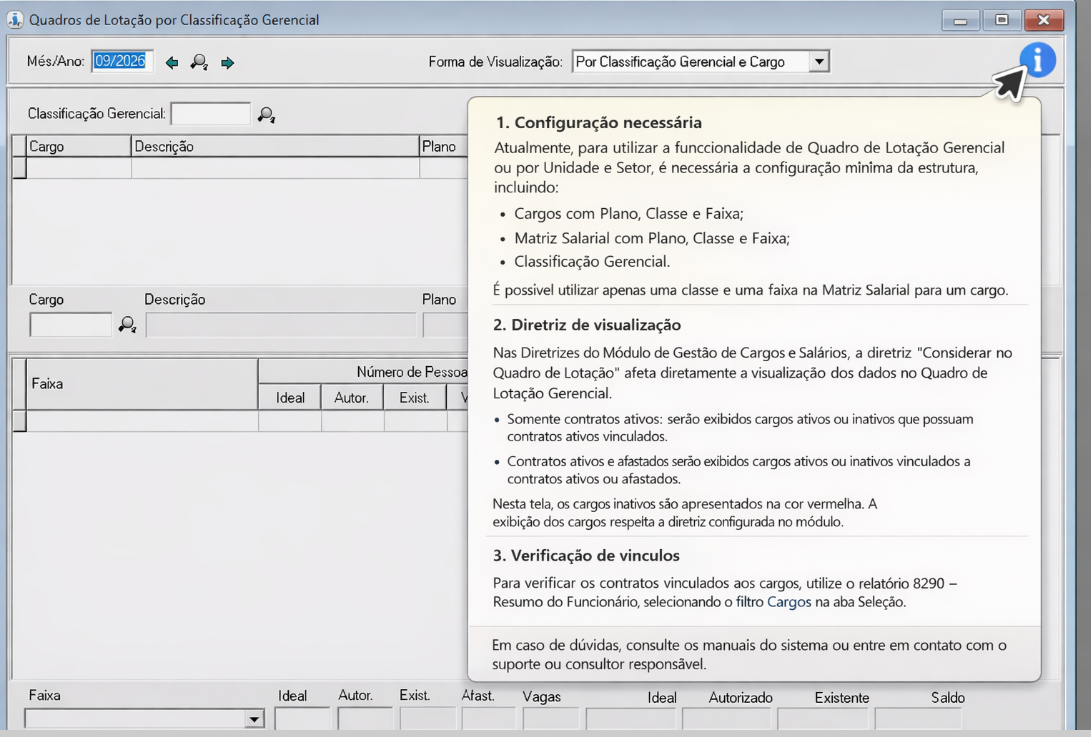Click the Cargo column header in top grid
This screenshot has width=1091, height=737.
78,147
